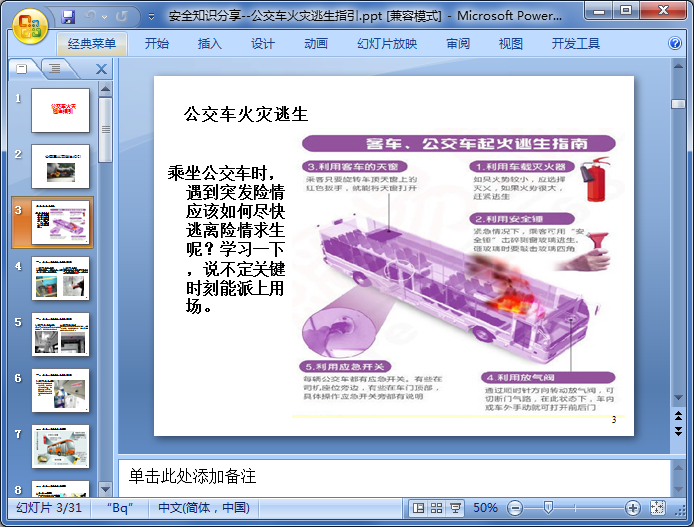
Task: Open the 视图 ribbon tab
Action: pos(511,43)
